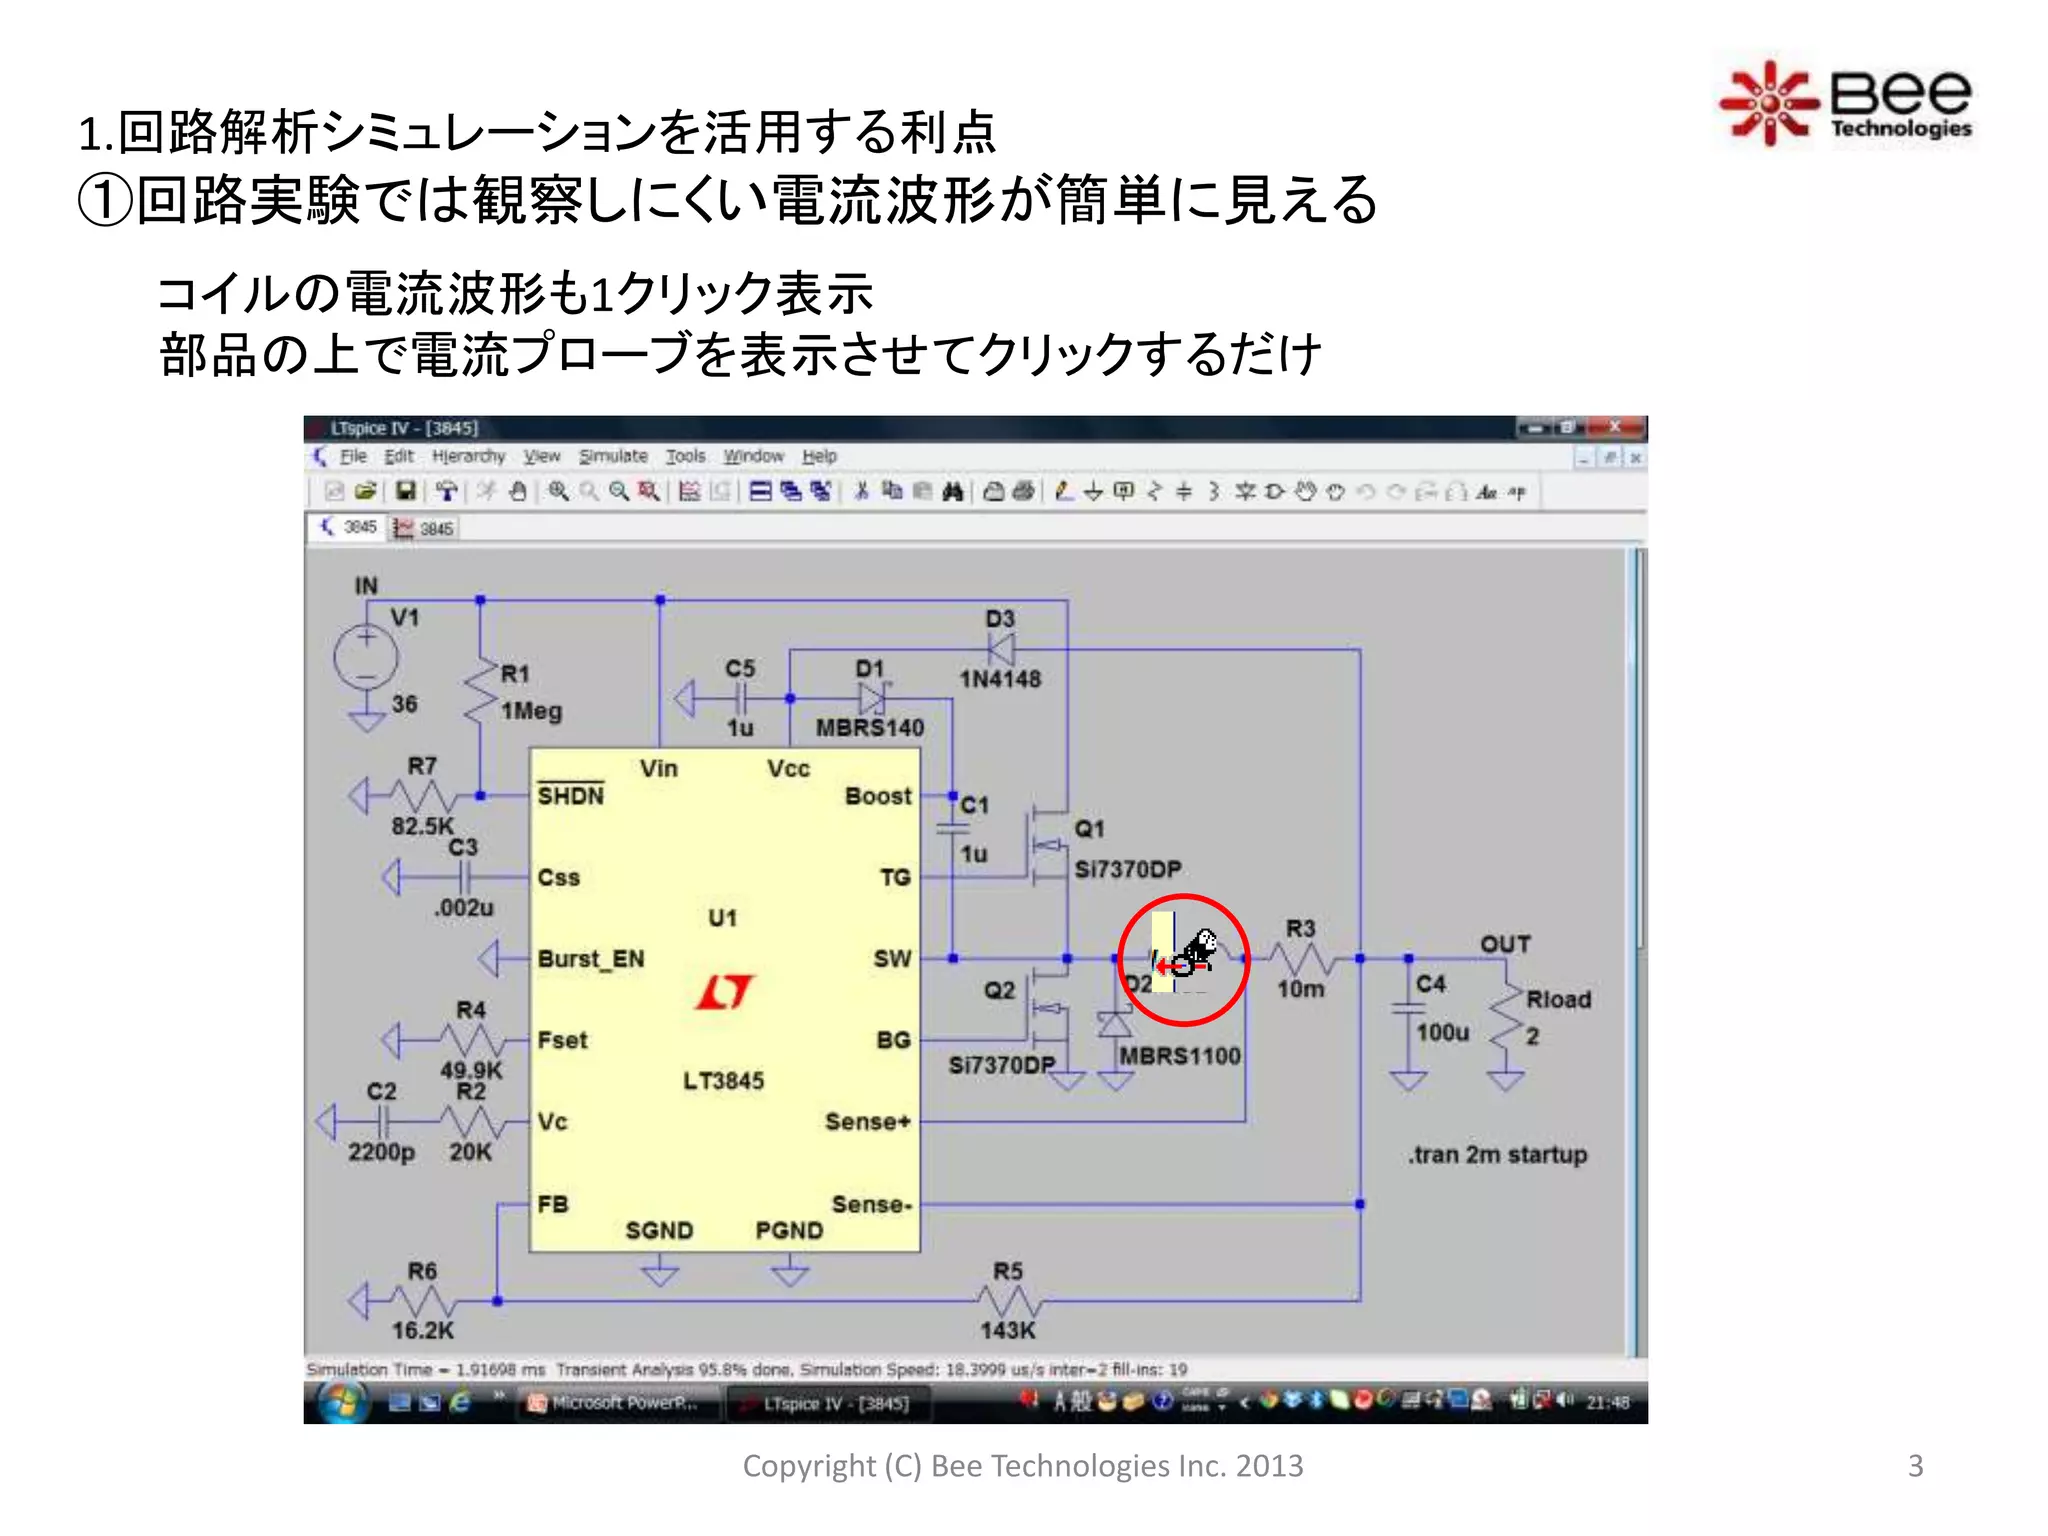The image size is (2048, 1536).
Task: Click the C4 100u capacitor
Action: pyautogui.click(x=1408, y=1009)
